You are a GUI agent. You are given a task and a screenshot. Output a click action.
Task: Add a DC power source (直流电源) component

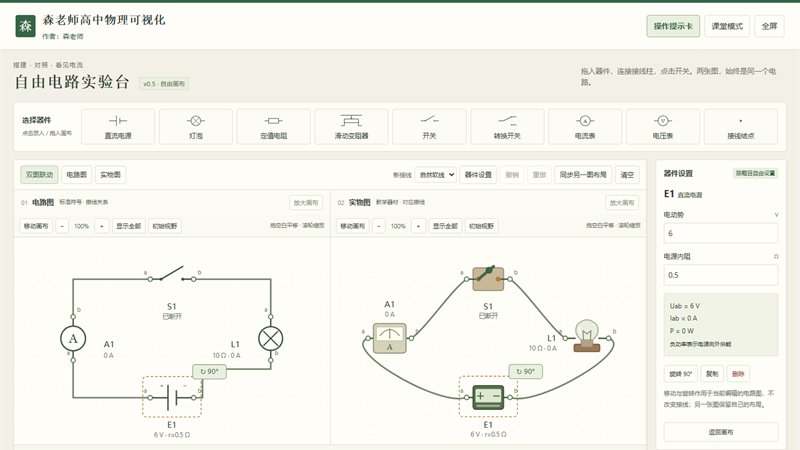pos(118,127)
